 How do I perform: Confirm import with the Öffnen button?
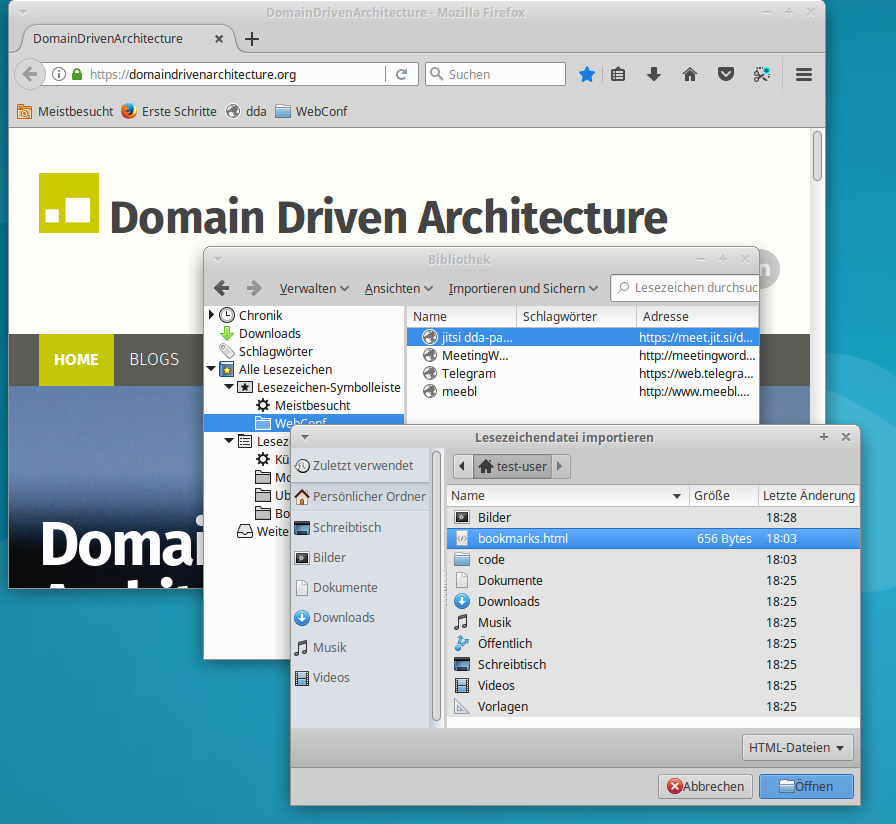[806, 786]
